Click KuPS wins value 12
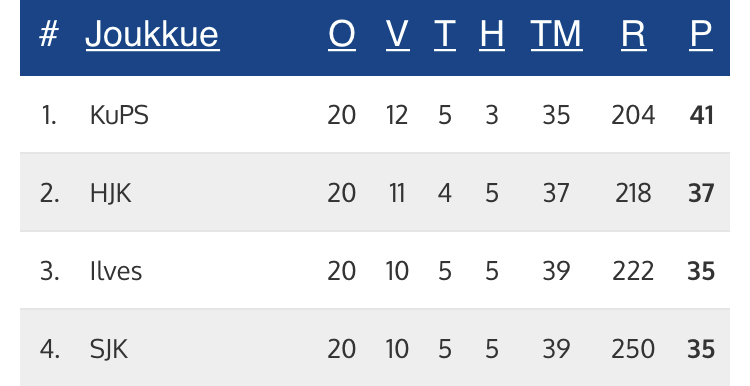750x386 pixels. coord(397,115)
